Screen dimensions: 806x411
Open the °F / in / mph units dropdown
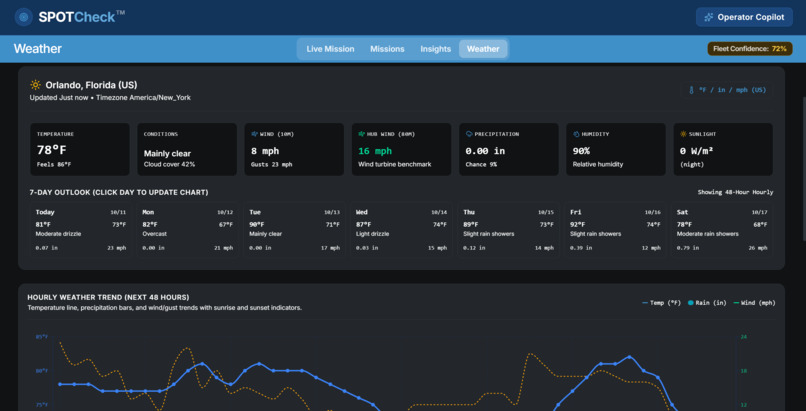click(x=727, y=90)
